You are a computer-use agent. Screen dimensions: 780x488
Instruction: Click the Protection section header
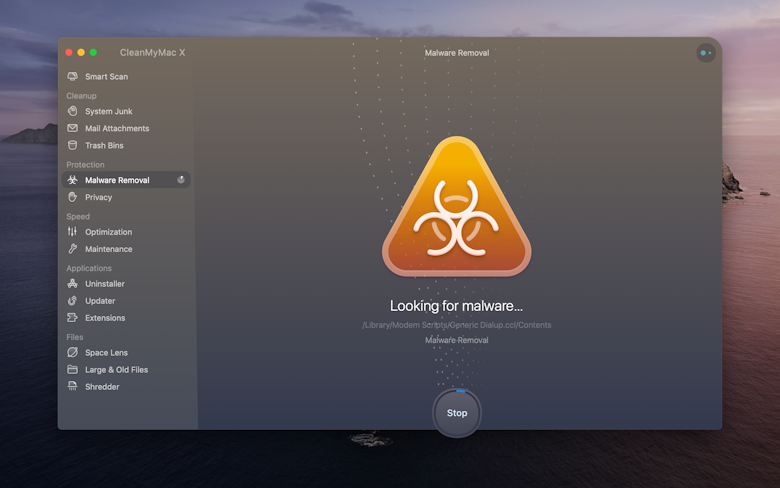(85, 164)
